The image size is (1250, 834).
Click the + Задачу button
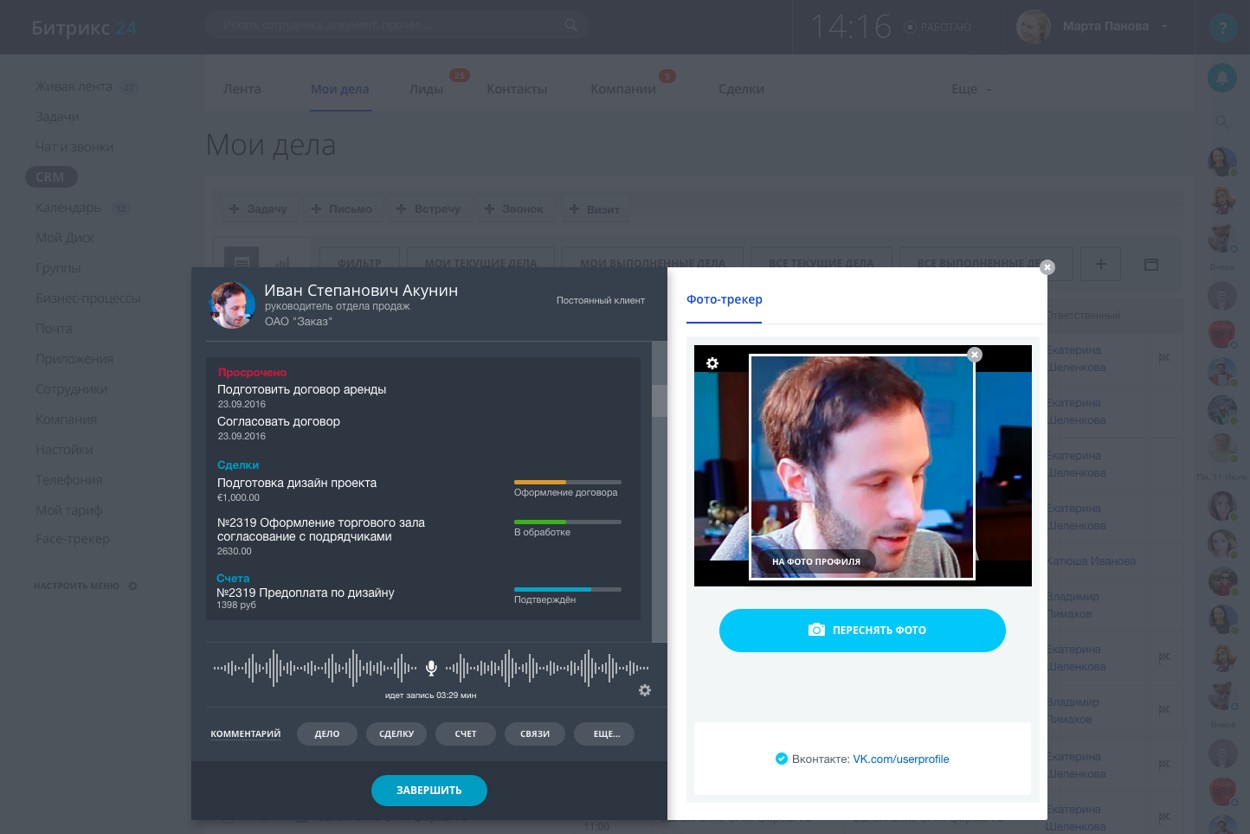258,209
